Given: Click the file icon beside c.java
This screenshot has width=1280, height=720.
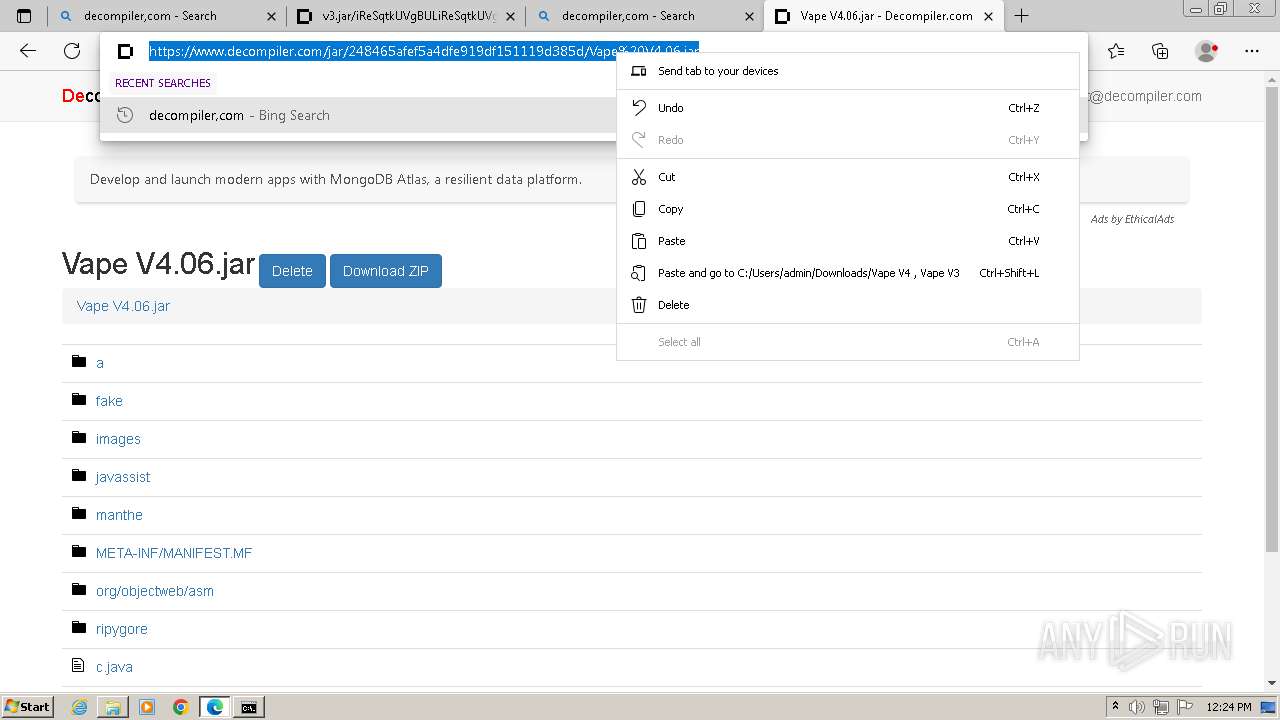Looking at the screenshot, I should 79,665.
